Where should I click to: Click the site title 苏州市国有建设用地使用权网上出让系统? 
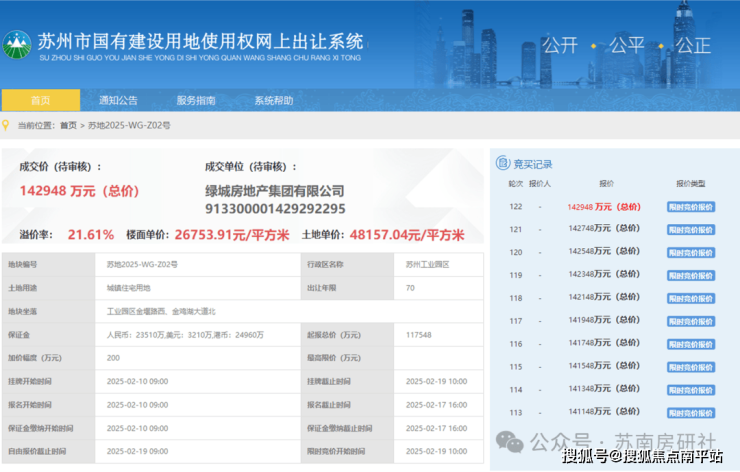pyautogui.click(x=200, y=42)
